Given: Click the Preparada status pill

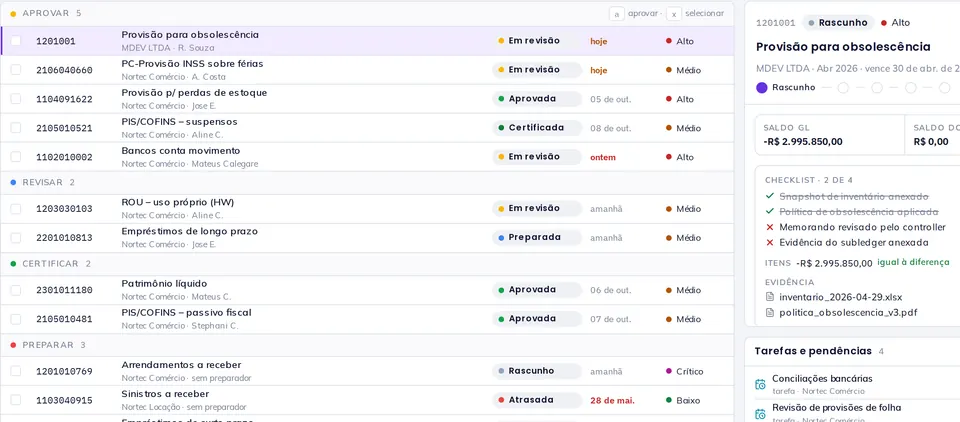Looking at the screenshot, I should [536, 238].
